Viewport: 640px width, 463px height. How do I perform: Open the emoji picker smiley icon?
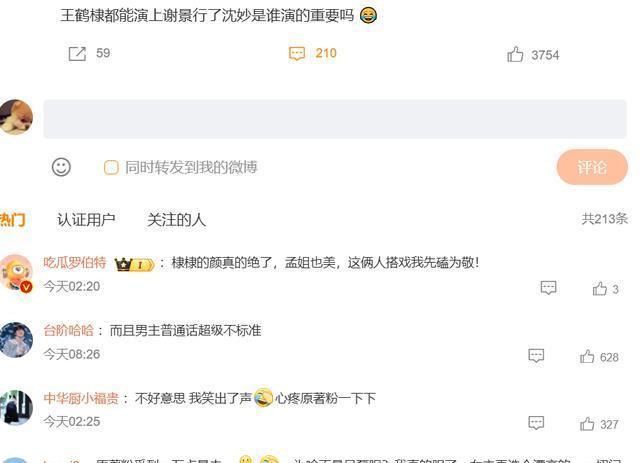click(61, 167)
